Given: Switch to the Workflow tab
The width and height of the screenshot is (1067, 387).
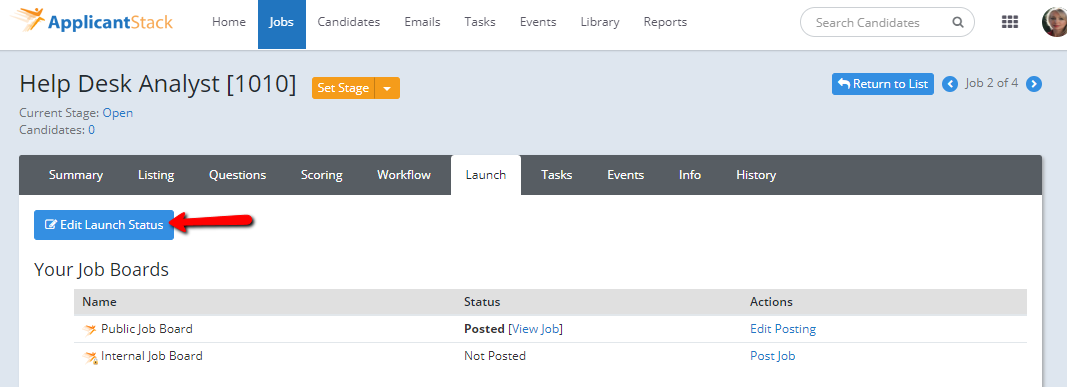Looking at the screenshot, I should (404, 175).
